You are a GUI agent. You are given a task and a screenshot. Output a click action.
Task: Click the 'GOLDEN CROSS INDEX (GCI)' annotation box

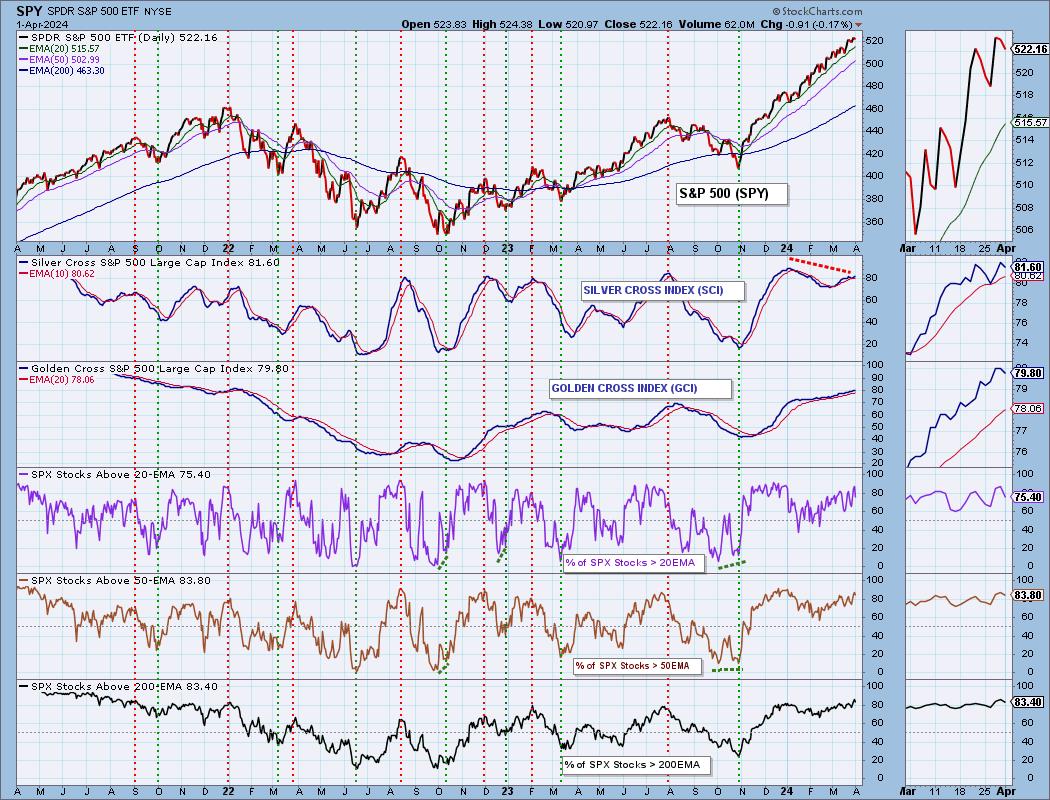click(640, 389)
